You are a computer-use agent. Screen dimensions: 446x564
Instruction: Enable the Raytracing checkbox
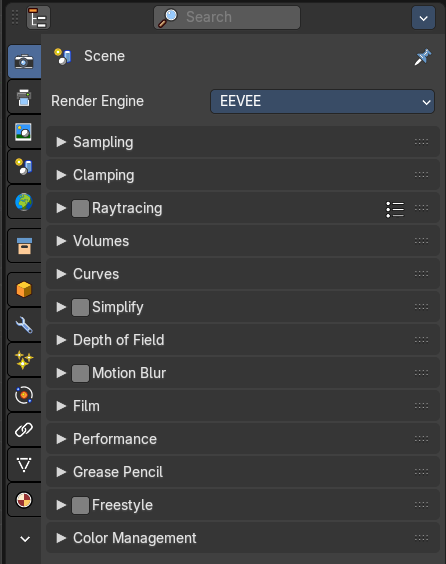(81, 208)
